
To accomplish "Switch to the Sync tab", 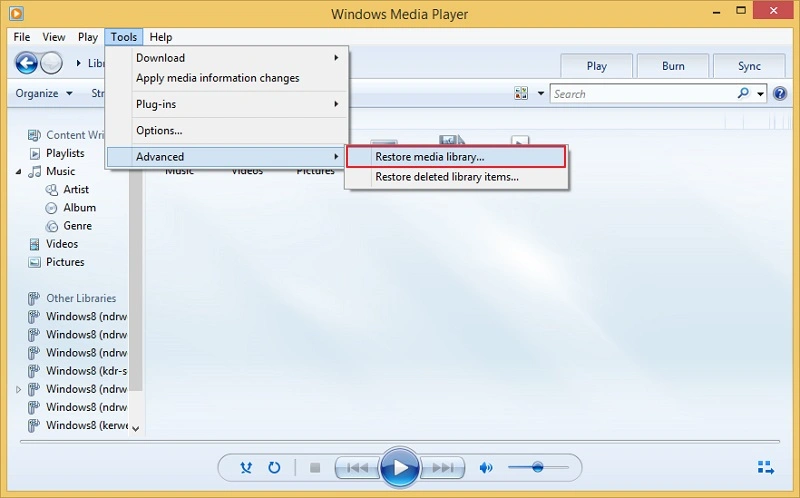I will point(749,66).
